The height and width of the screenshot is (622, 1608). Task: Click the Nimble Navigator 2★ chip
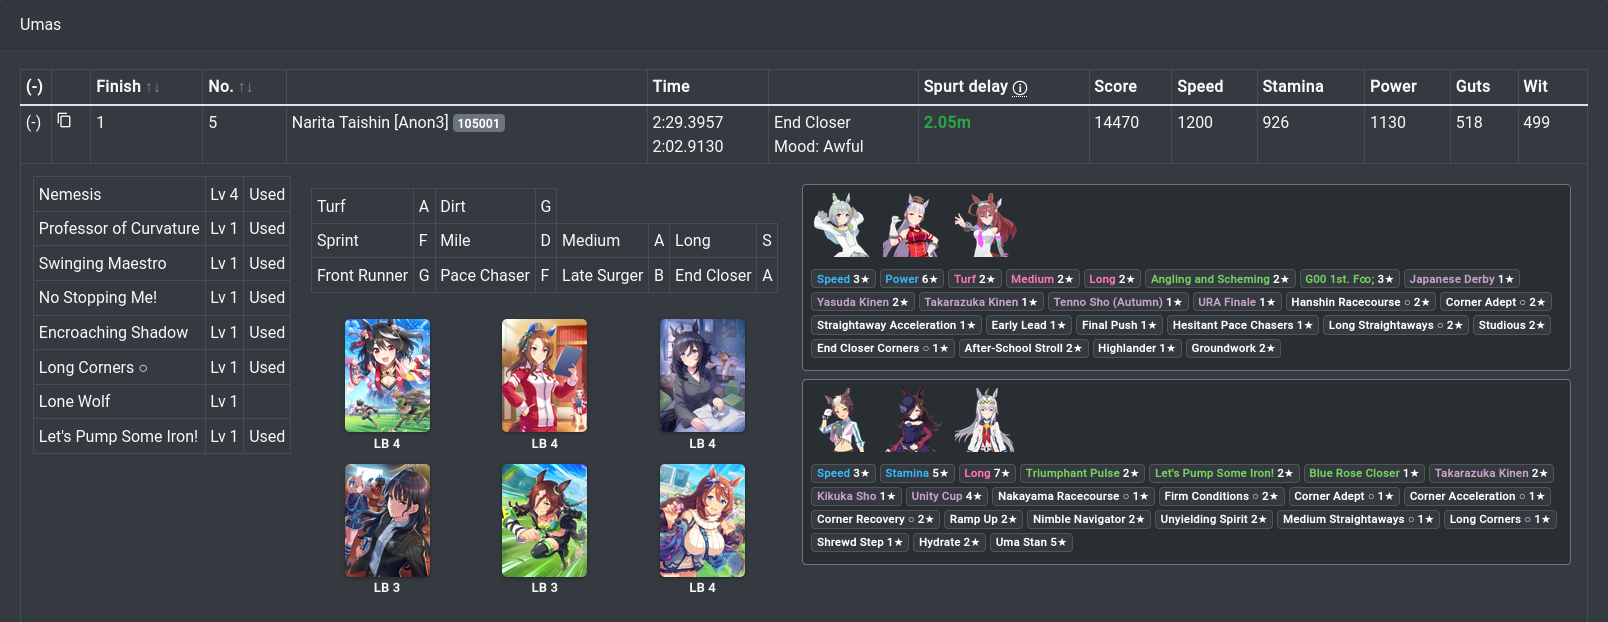click(x=1088, y=519)
